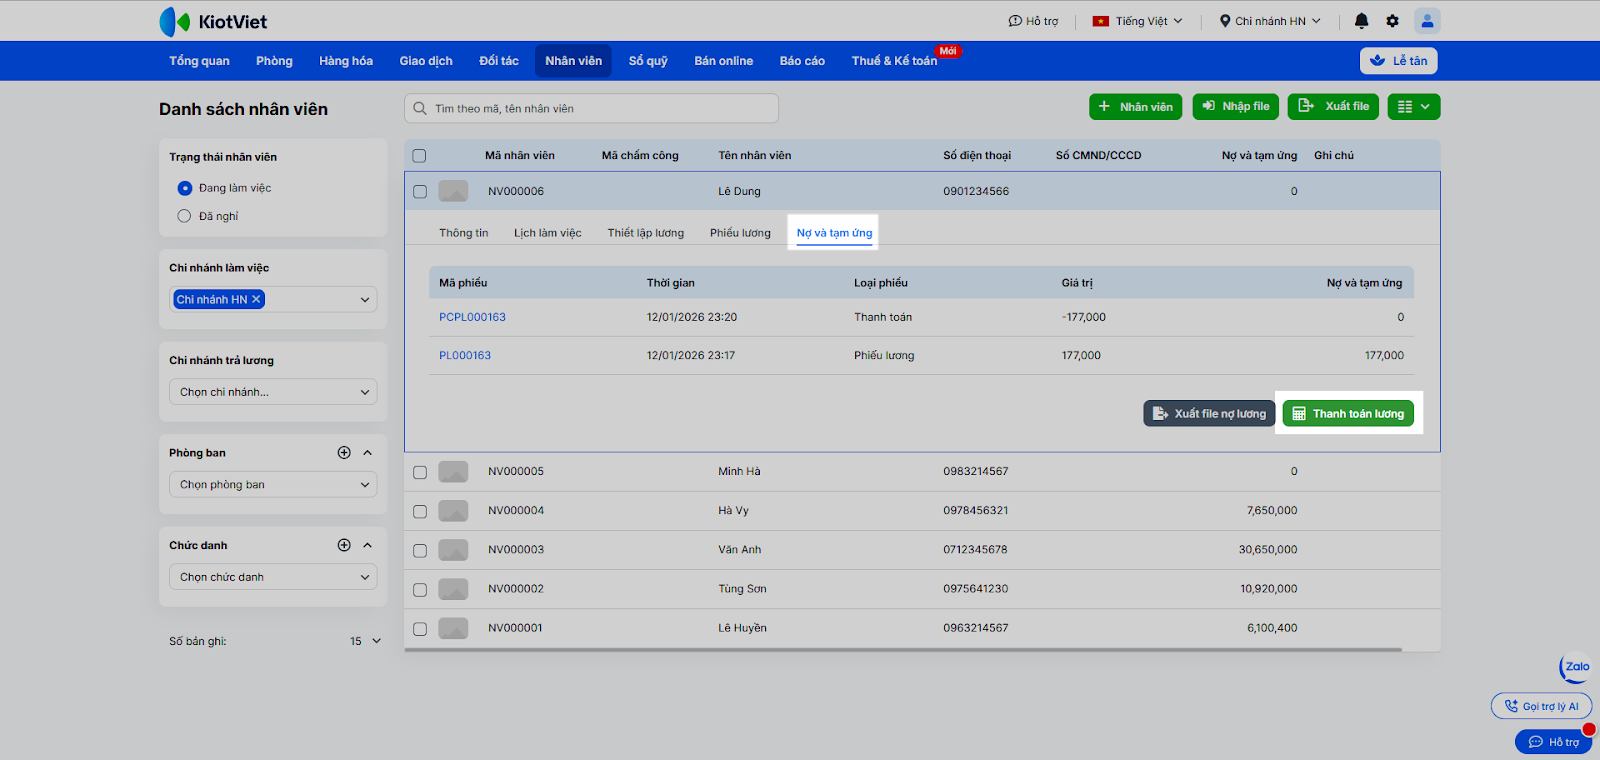Image resolution: width=1600 pixels, height=760 pixels.
Task: Select the Đã nghỉ radio option
Action: click(184, 216)
